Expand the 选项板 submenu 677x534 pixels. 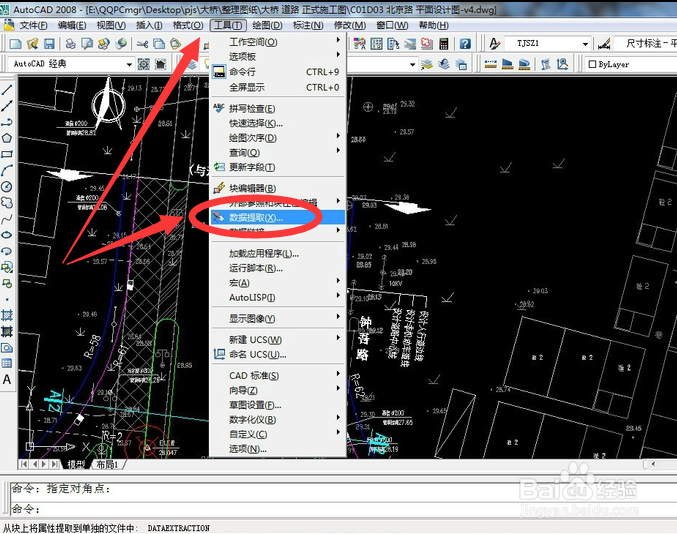coord(278,57)
